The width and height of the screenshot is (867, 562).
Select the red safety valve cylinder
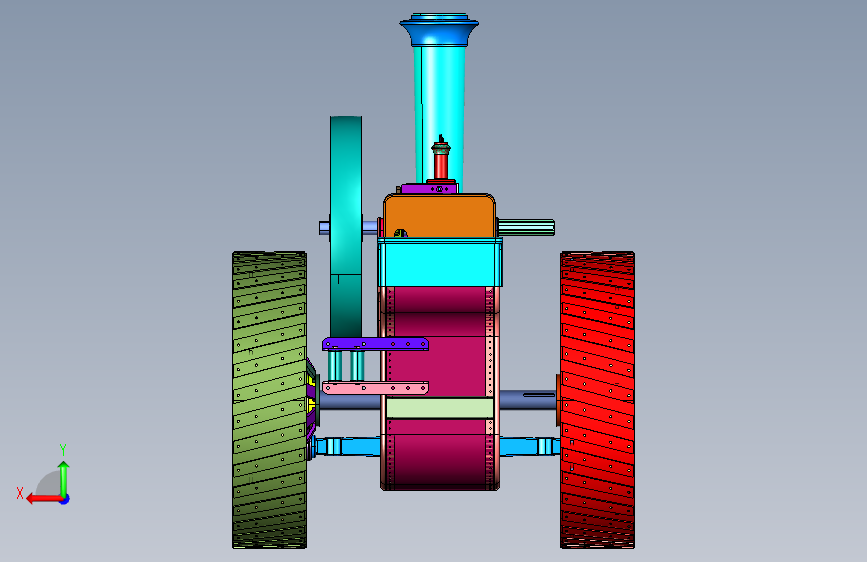click(441, 164)
